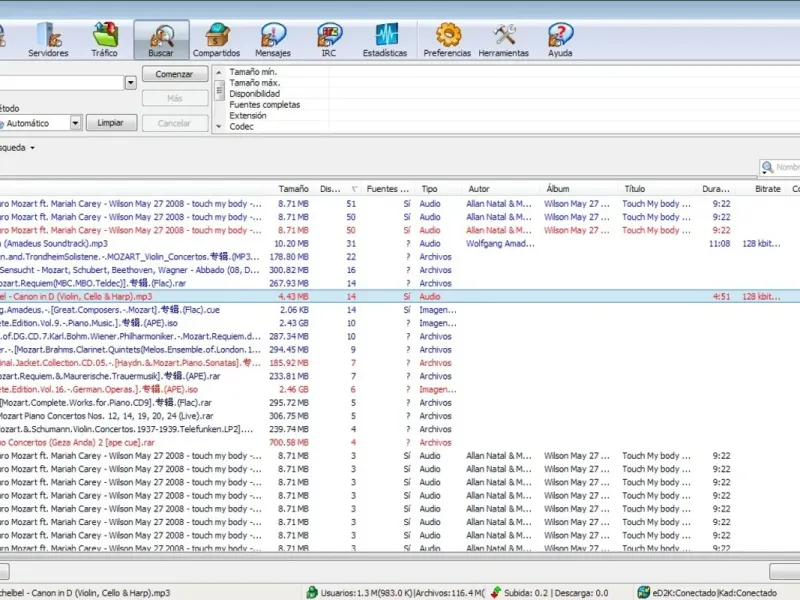The height and width of the screenshot is (600, 800).
Task: Click the eD2K connection status icon
Action: click(x=643, y=593)
